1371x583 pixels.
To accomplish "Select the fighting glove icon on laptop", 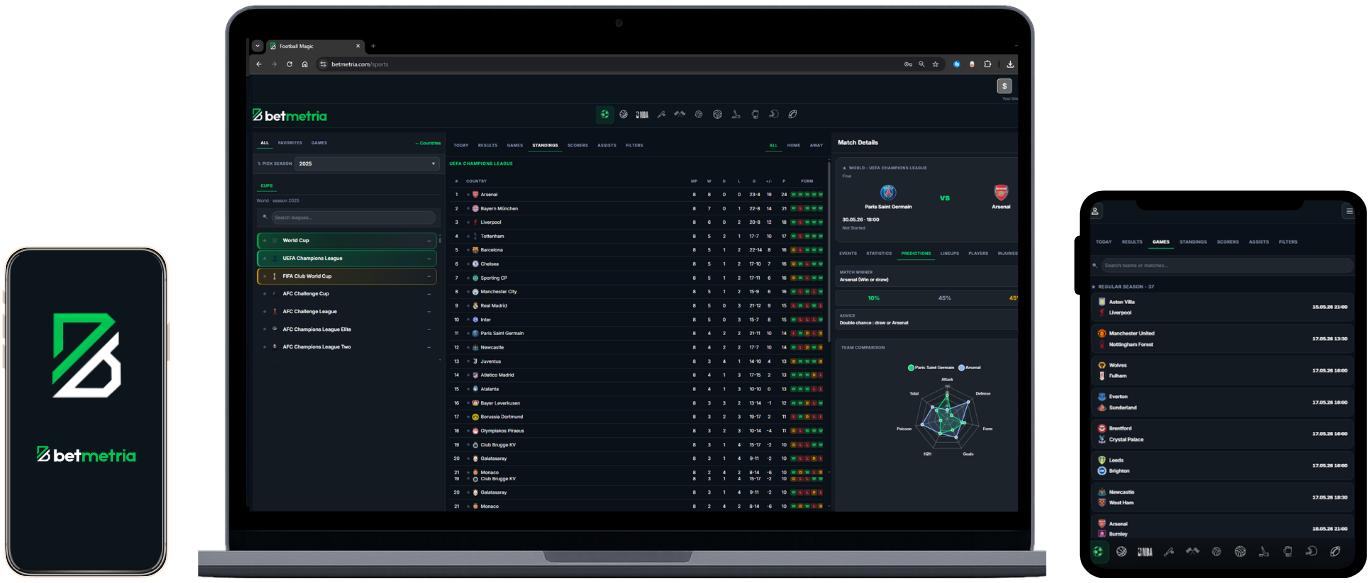I will click(755, 114).
